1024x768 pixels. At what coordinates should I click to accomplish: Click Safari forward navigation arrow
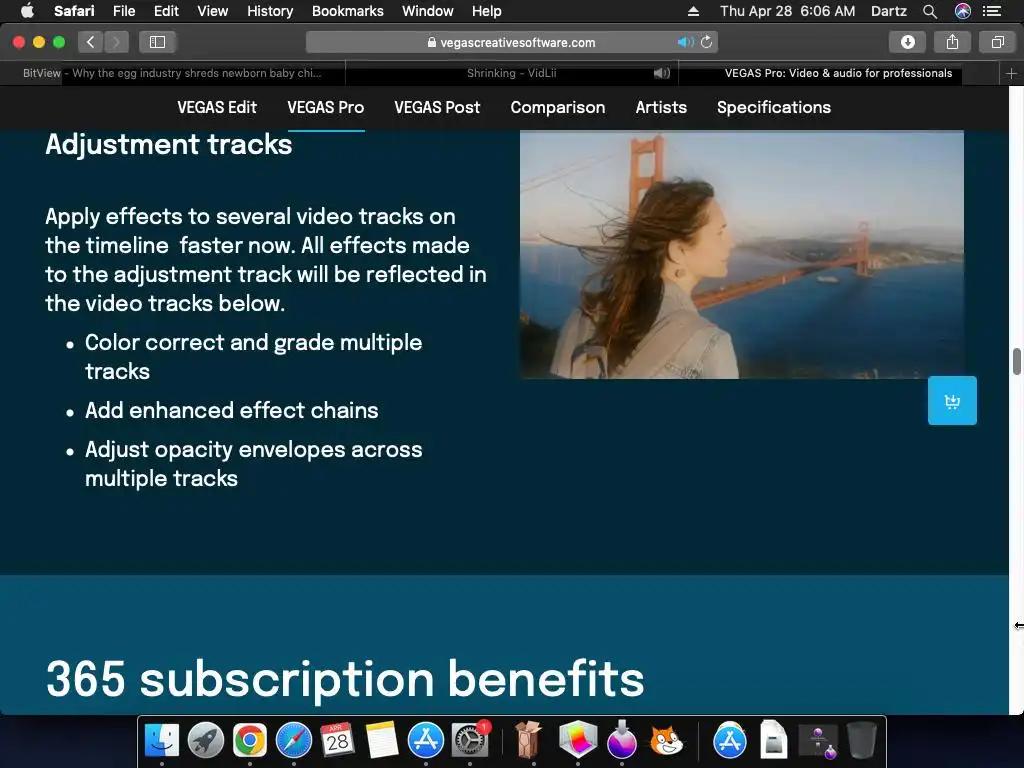click(x=116, y=42)
